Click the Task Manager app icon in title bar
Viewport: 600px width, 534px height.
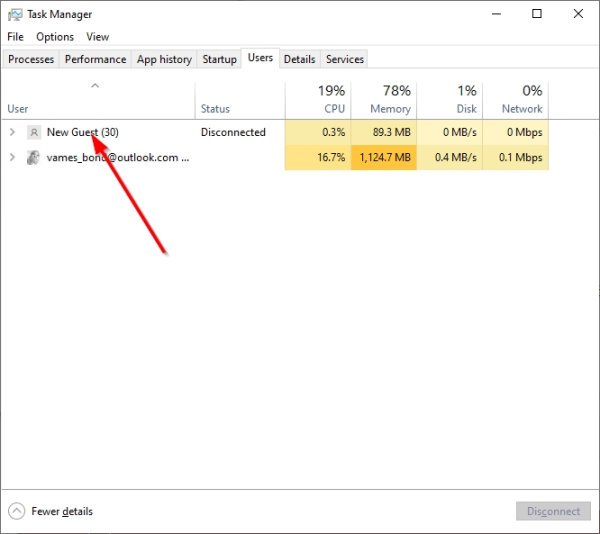click(15, 15)
